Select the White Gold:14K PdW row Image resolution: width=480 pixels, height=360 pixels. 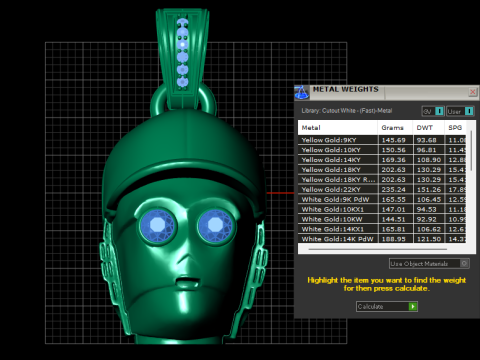[x=382, y=239]
